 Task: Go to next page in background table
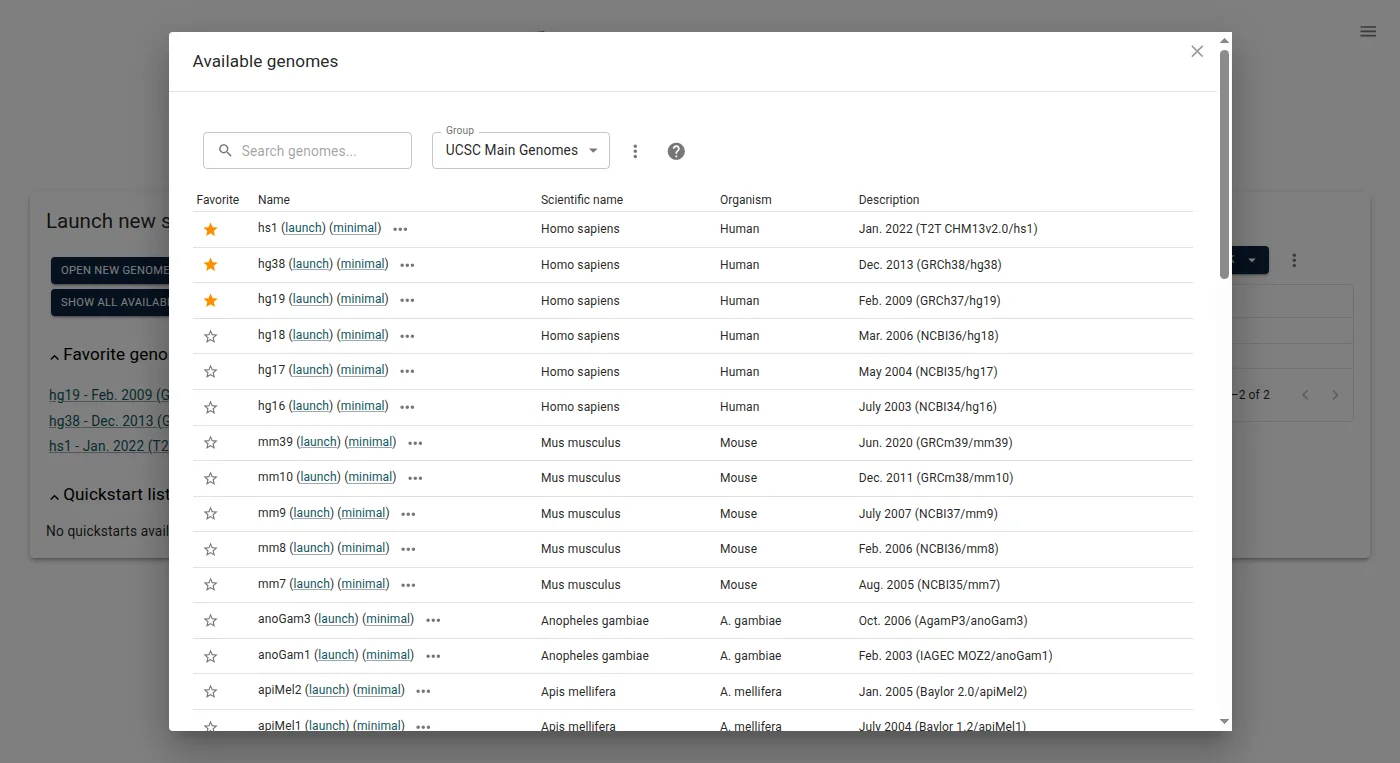[1335, 395]
